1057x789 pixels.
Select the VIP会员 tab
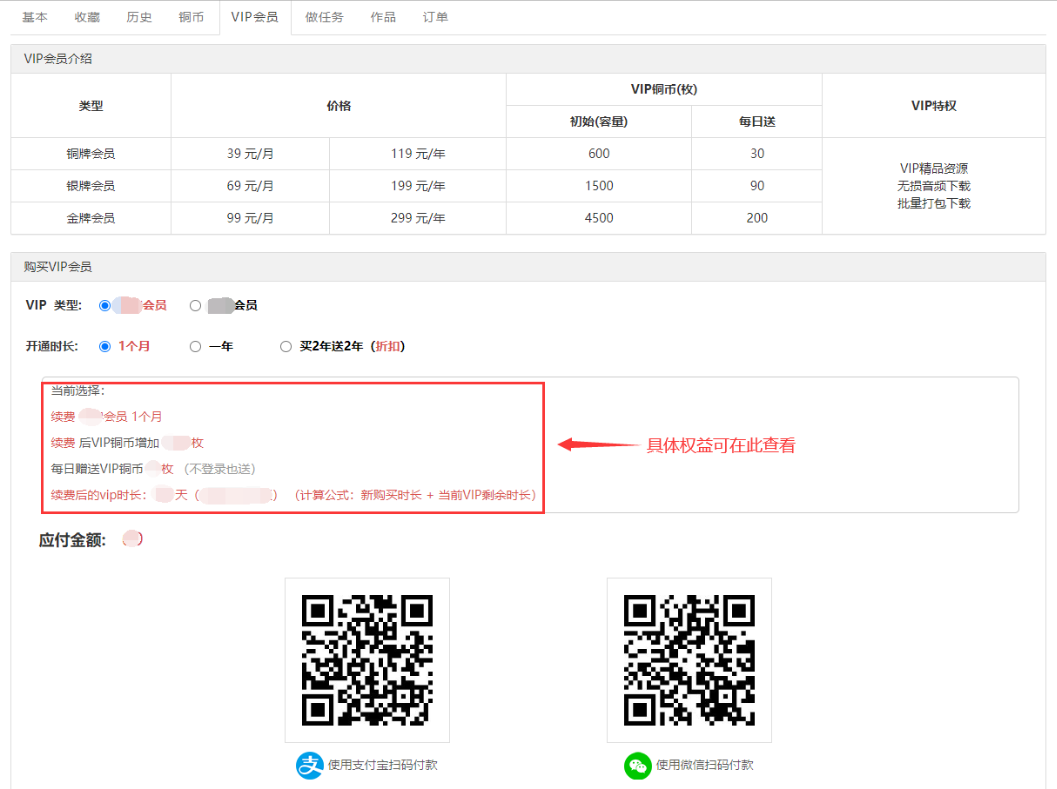(255, 18)
